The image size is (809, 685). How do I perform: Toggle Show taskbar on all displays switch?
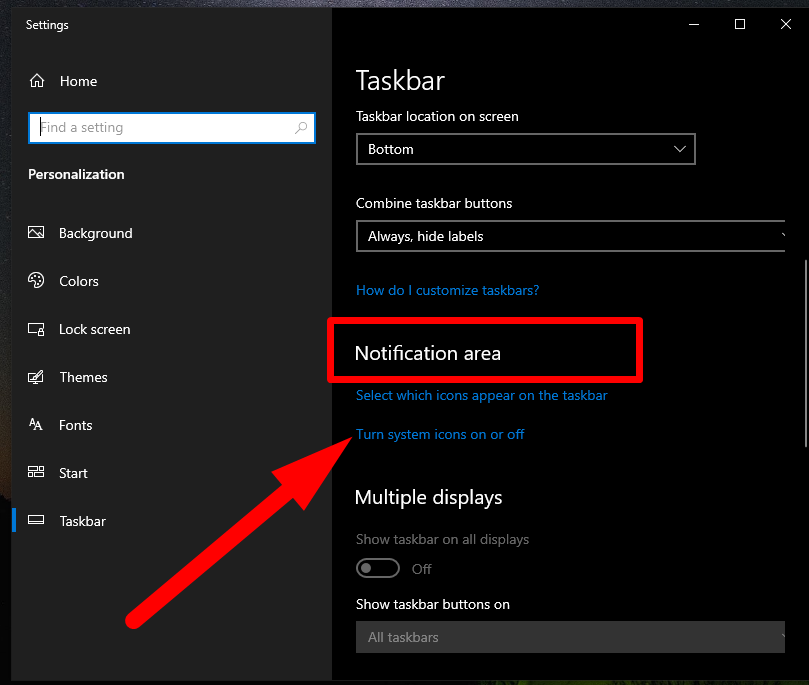point(378,568)
